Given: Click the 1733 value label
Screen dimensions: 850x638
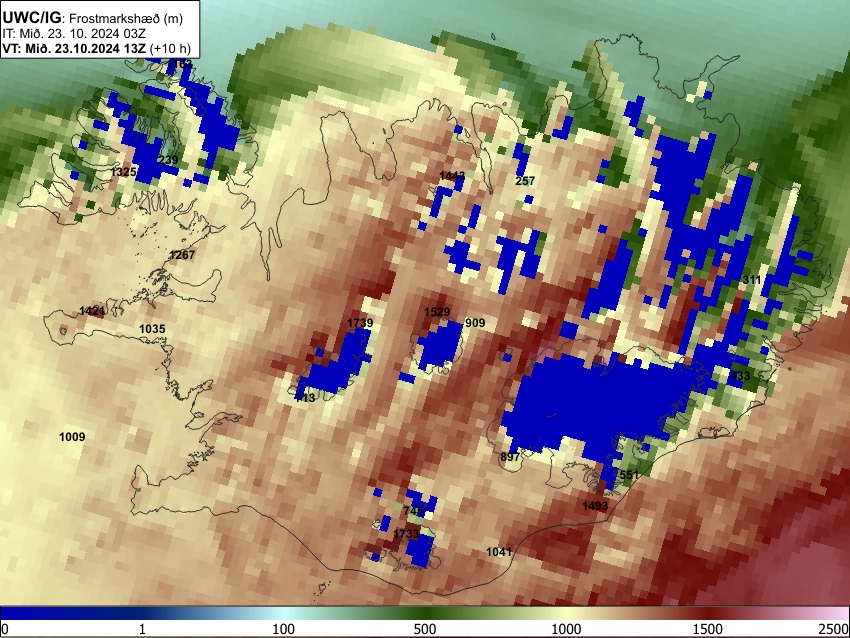Looking at the screenshot, I should tap(406, 534).
